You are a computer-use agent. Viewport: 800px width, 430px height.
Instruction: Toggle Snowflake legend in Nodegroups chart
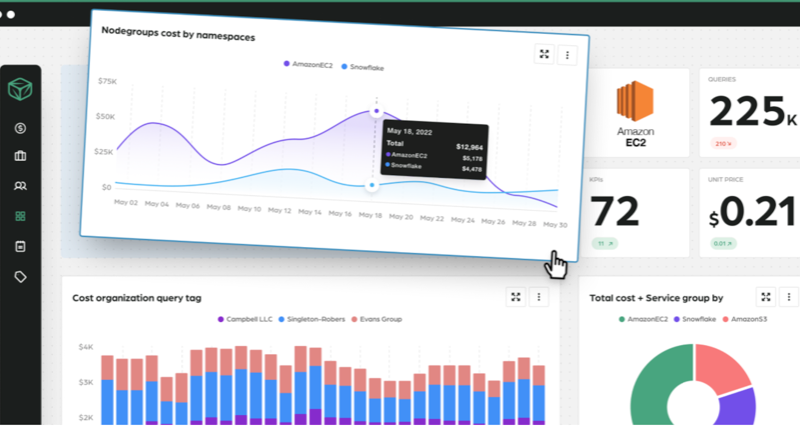tap(363, 67)
